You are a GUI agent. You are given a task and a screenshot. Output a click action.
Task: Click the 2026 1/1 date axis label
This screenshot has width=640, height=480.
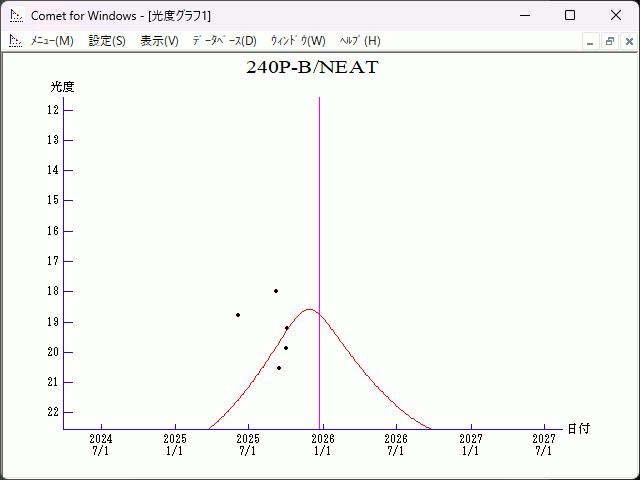(x=322, y=444)
